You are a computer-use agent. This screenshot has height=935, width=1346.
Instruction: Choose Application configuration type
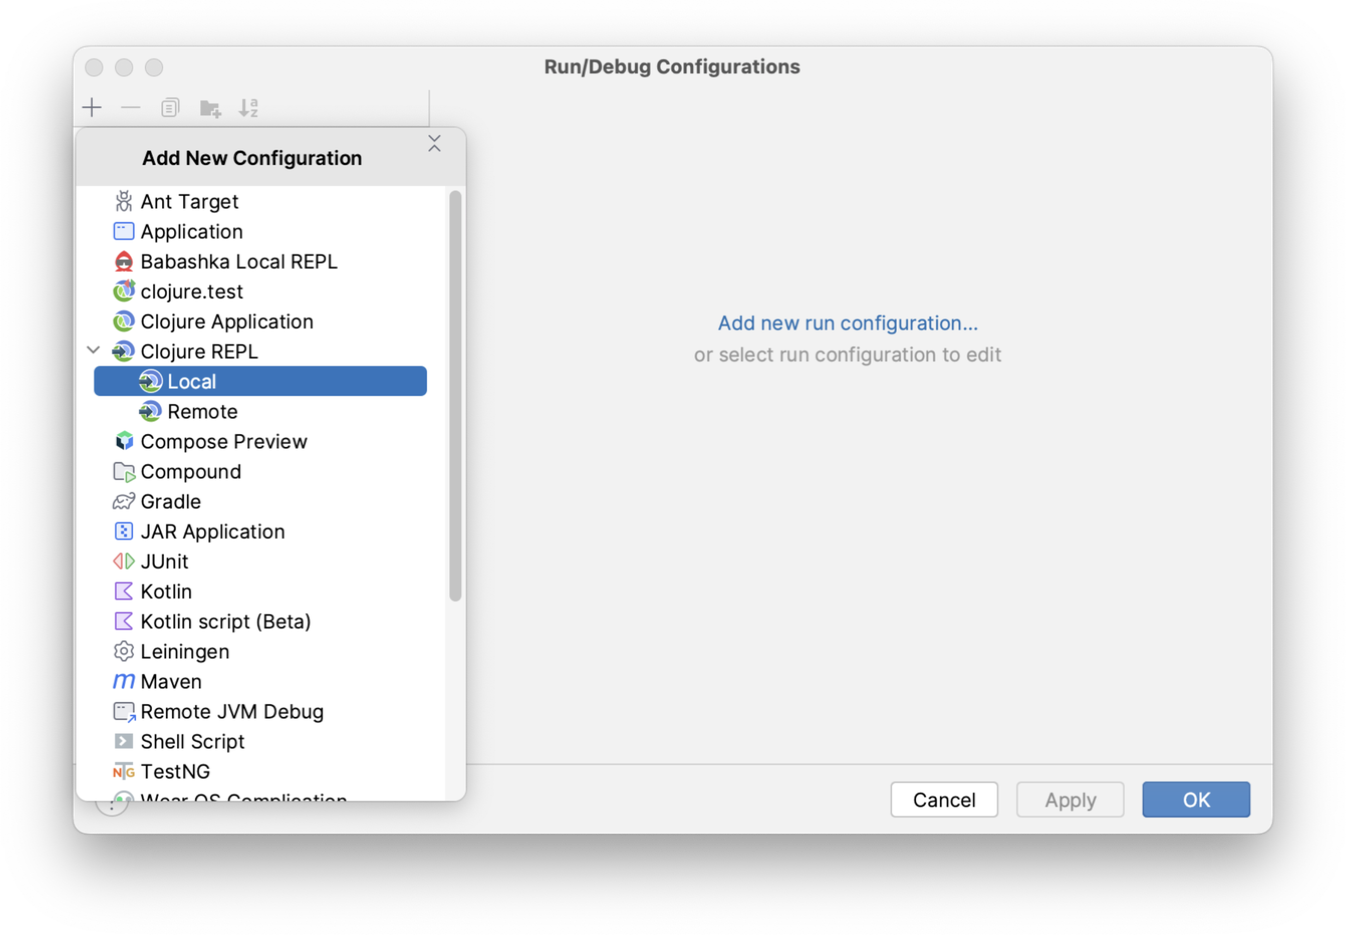(191, 231)
